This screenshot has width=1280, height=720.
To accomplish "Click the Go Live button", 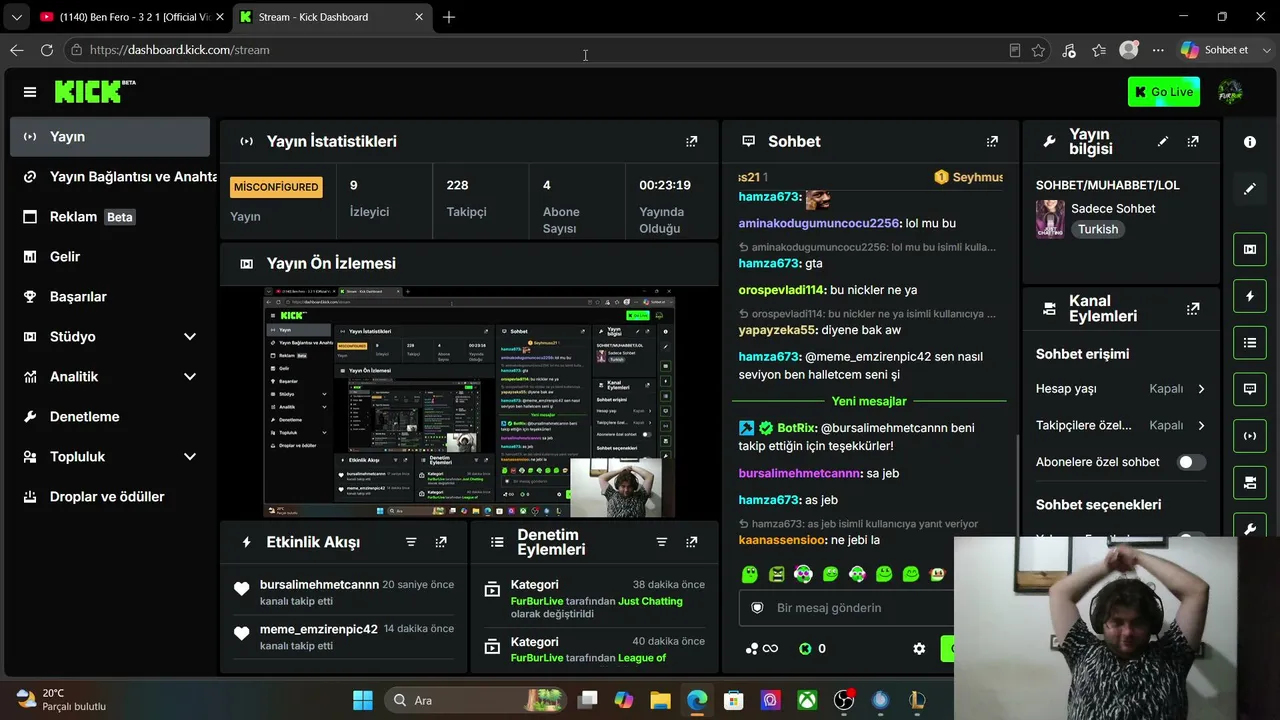I will coord(1164,92).
